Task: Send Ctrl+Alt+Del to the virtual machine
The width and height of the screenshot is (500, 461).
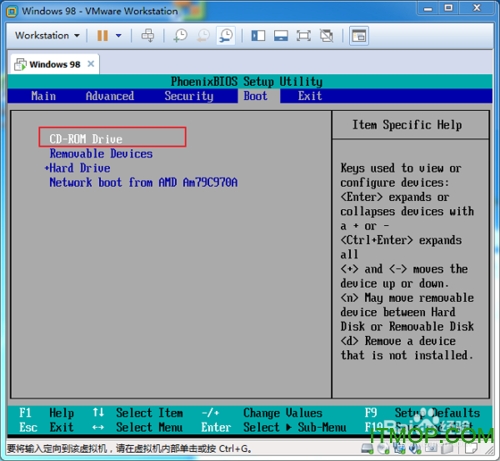Action: click(148, 36)
